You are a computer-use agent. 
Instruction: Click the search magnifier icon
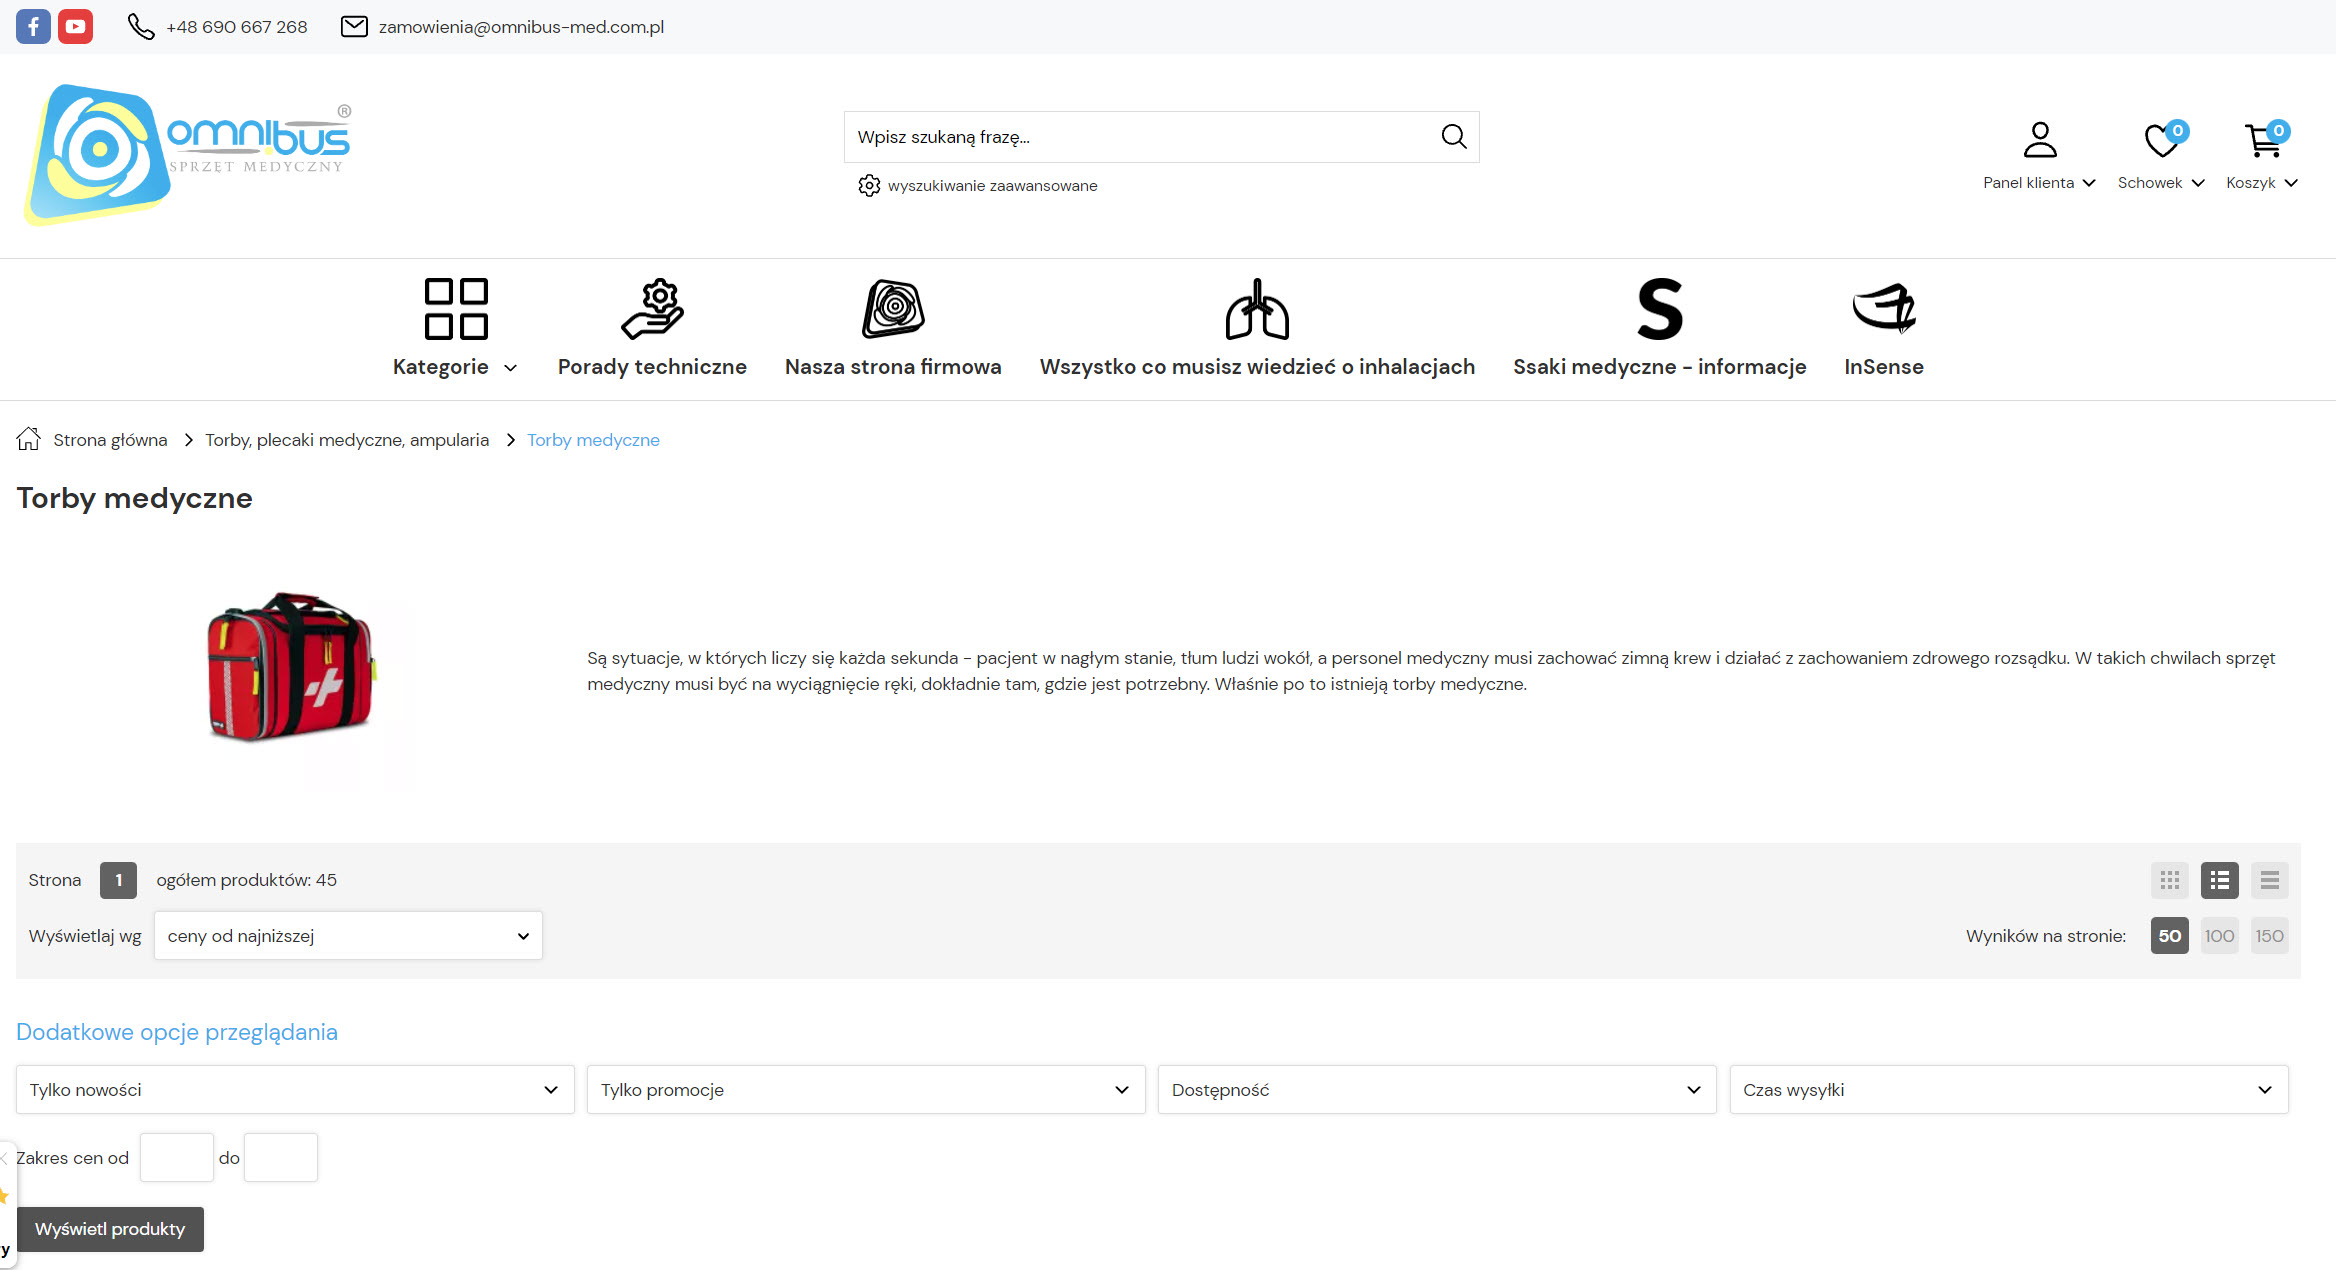point(1453,137)
